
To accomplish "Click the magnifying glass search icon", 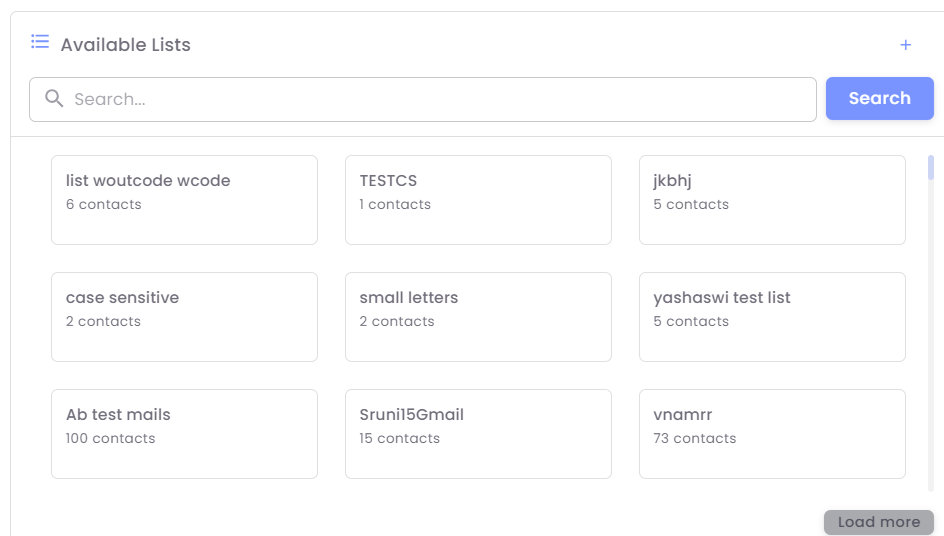I will pos(55,99).
